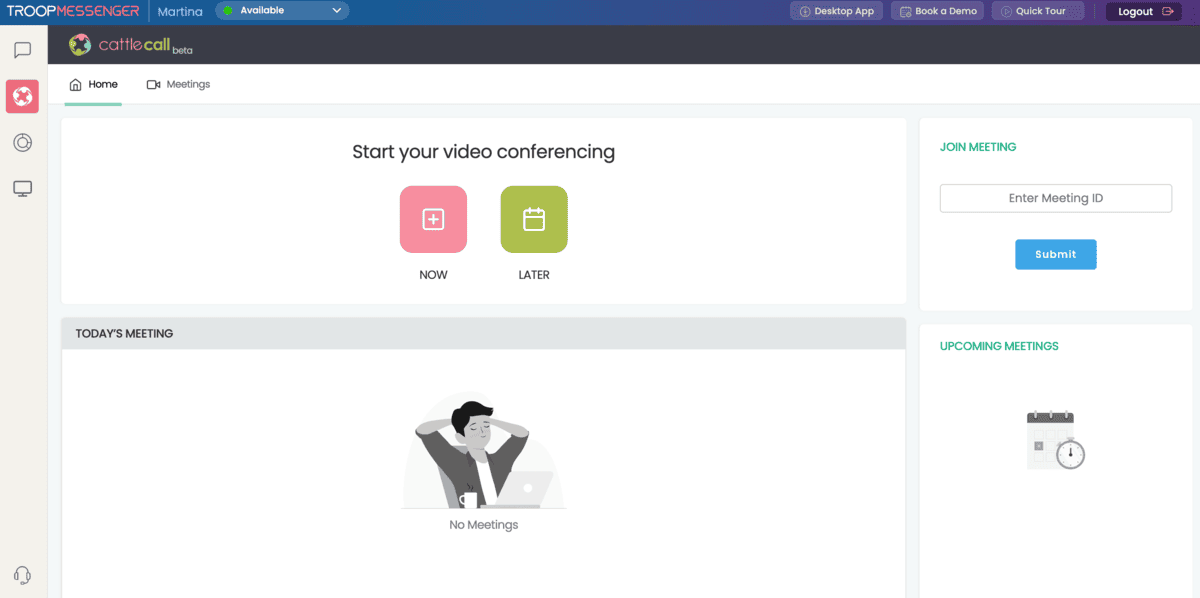Click the Enter Meeting ID field
Image resolution: width=1200 pixels, height=598 pixels.
1055,198
